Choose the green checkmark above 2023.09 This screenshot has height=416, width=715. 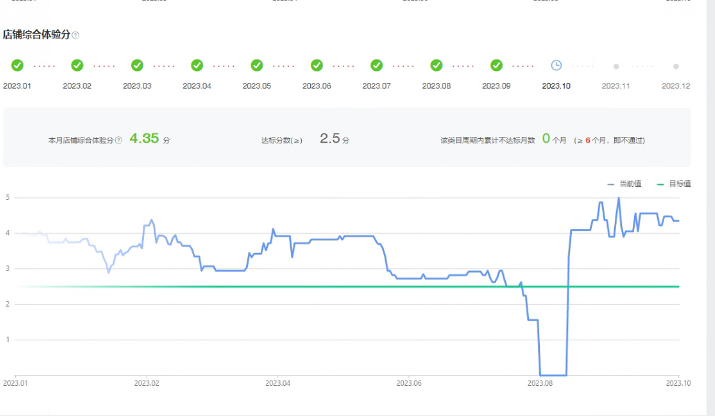[497, 66]
